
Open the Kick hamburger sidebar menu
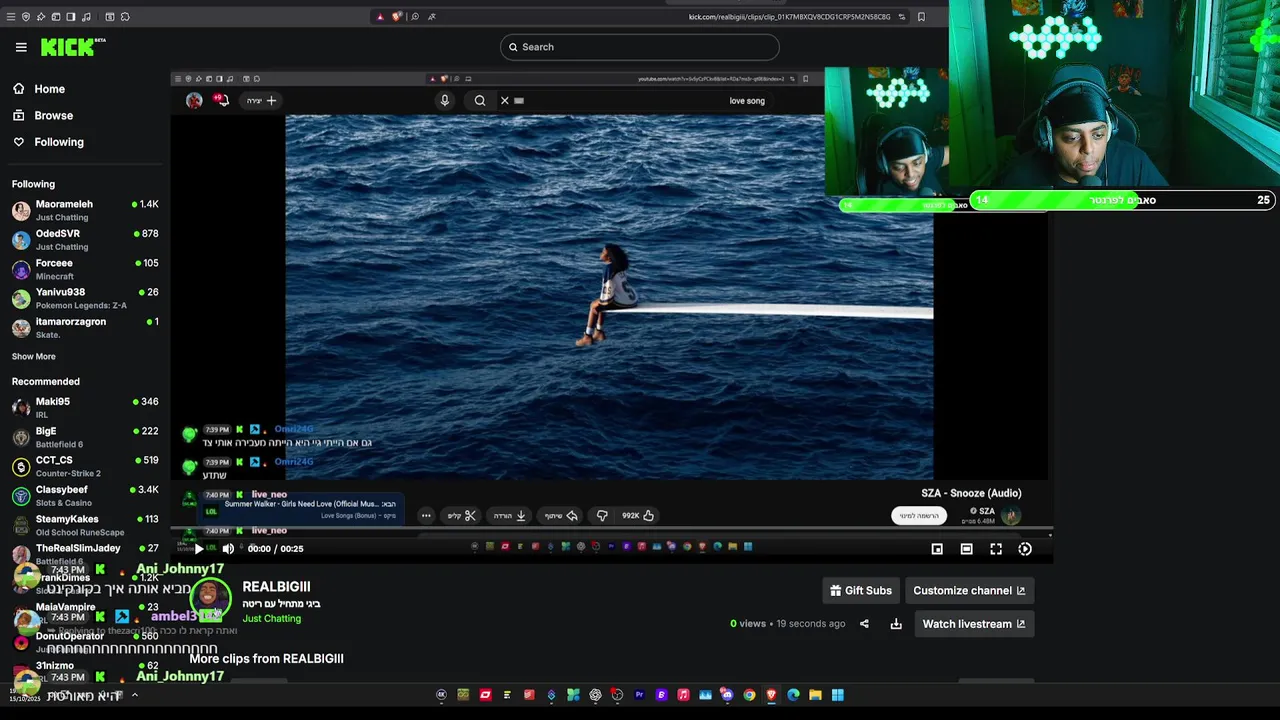pos(21,47)
